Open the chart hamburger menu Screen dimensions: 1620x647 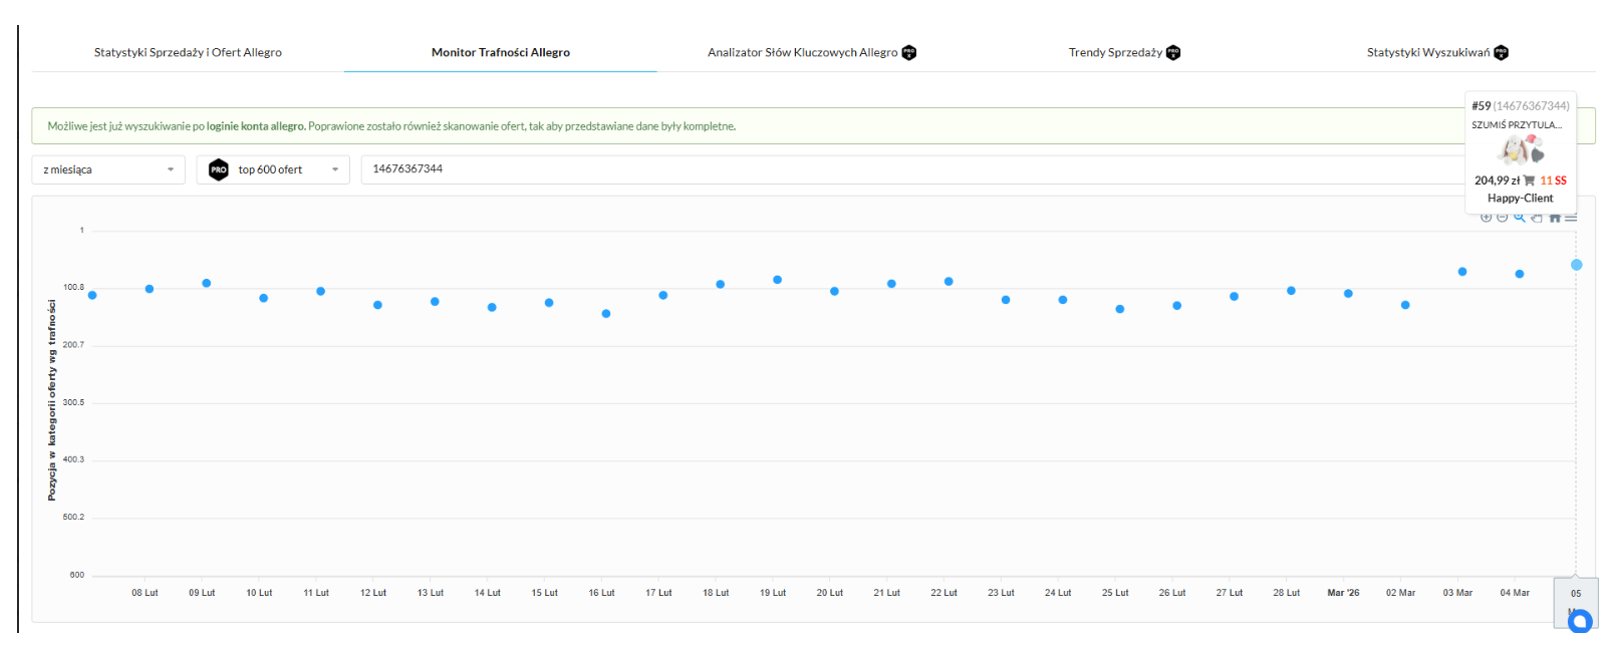point(1571,217)
